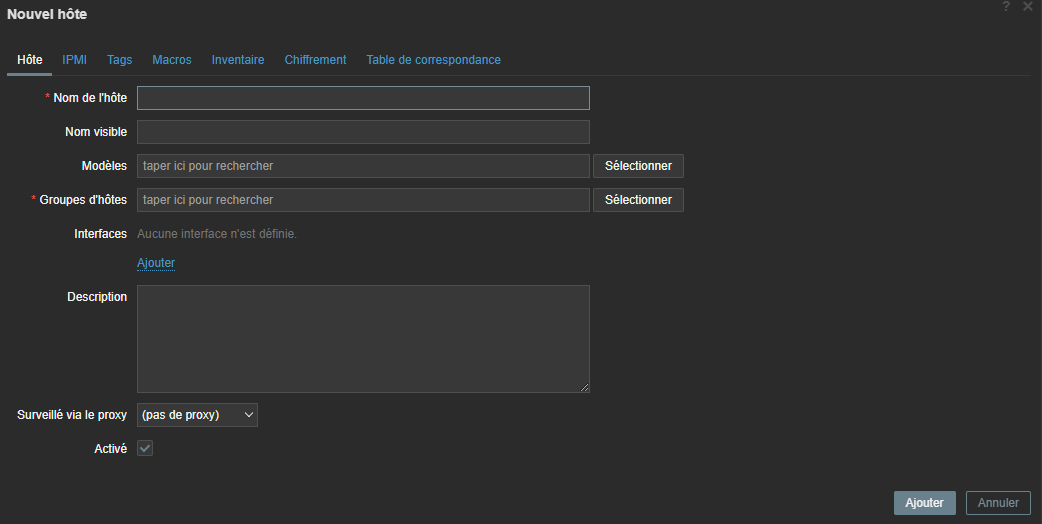Show the Chiffrement tab
The height and width of the screenshot is (524, 1042).
315,60
